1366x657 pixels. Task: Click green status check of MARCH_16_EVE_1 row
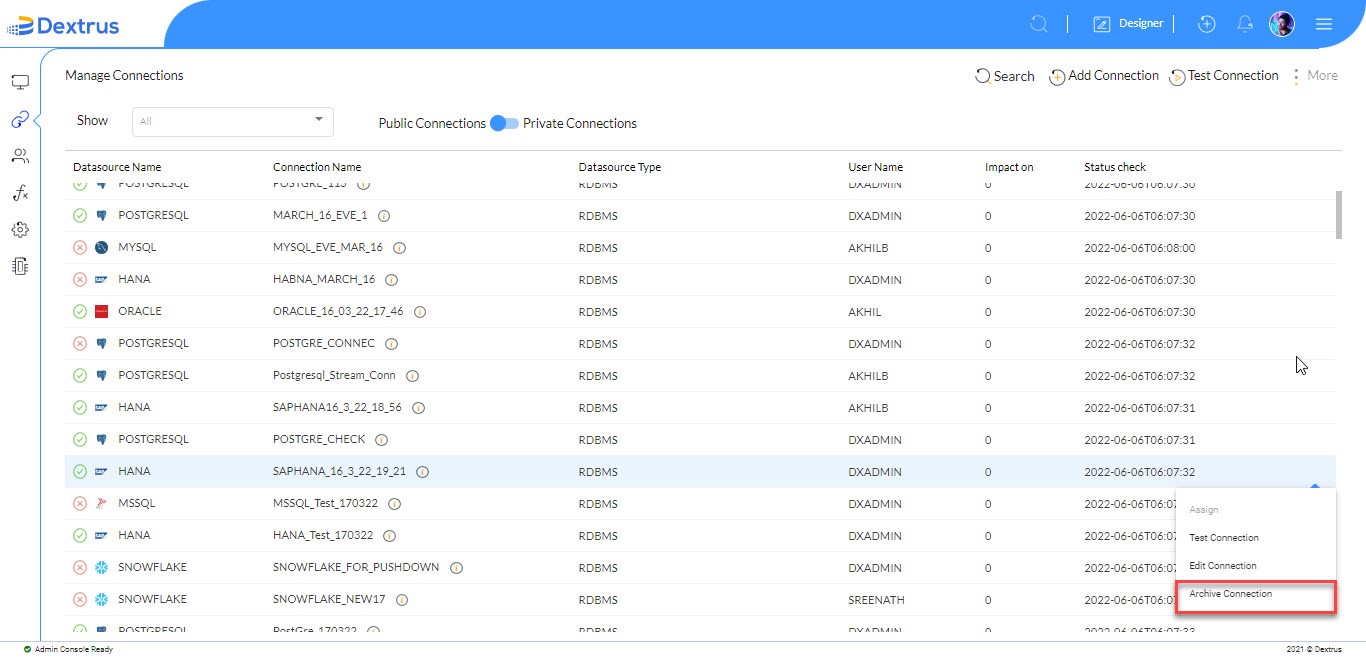(x=80, y=216)
